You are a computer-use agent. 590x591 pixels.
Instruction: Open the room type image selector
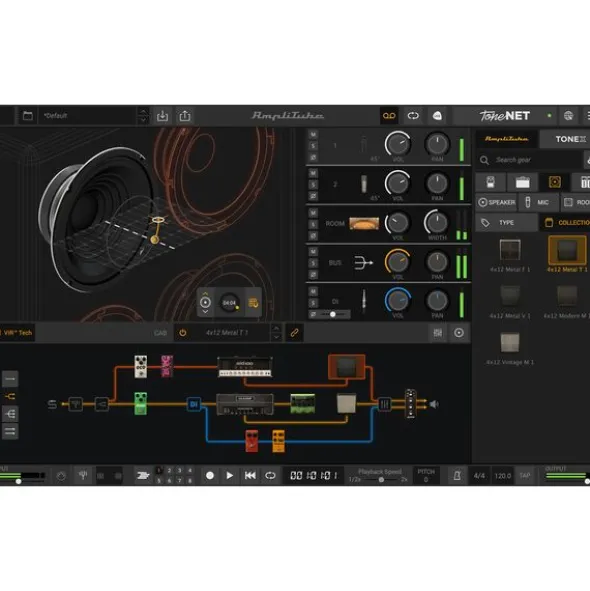click(364, 223)
